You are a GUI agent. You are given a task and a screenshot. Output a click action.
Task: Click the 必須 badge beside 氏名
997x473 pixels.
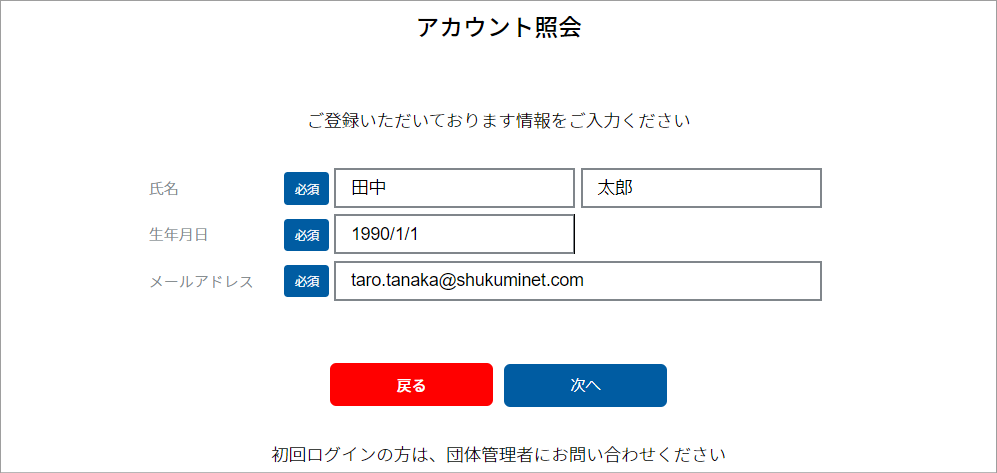pos(306,188)
